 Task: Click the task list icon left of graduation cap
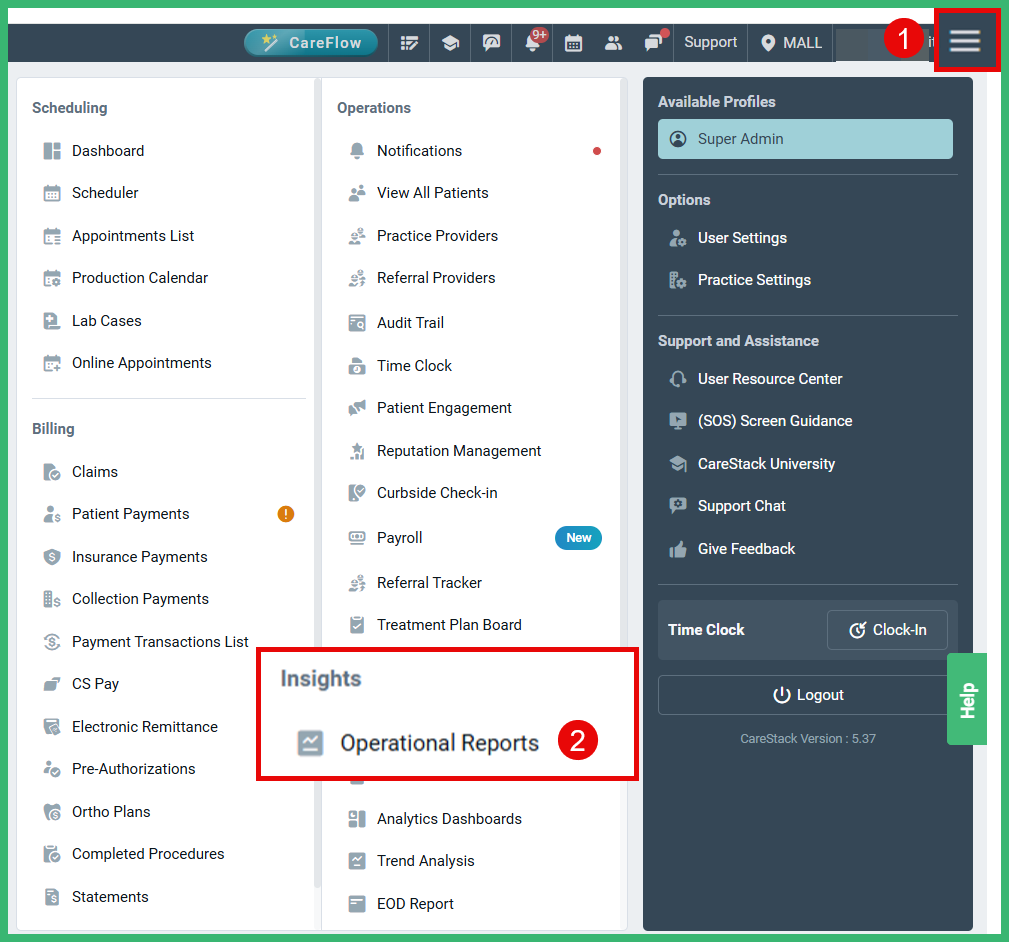[409, 42]
